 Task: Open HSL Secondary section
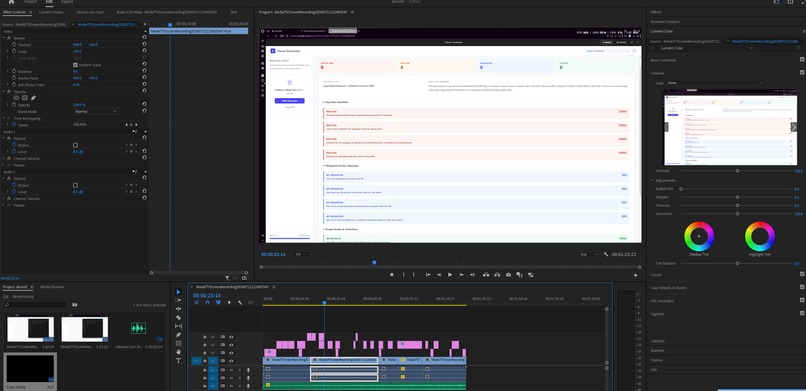pos(663,301)
